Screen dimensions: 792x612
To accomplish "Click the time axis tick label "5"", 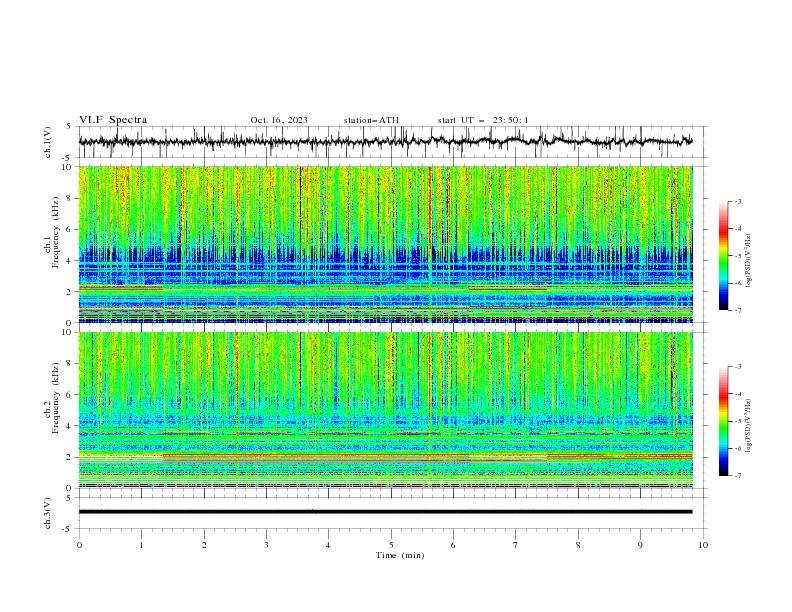I will point(391,545).
